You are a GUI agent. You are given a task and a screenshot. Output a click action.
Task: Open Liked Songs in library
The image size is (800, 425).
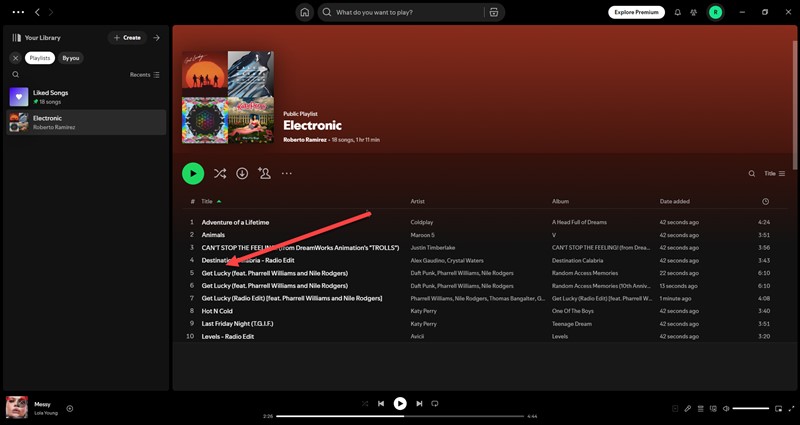86,97
